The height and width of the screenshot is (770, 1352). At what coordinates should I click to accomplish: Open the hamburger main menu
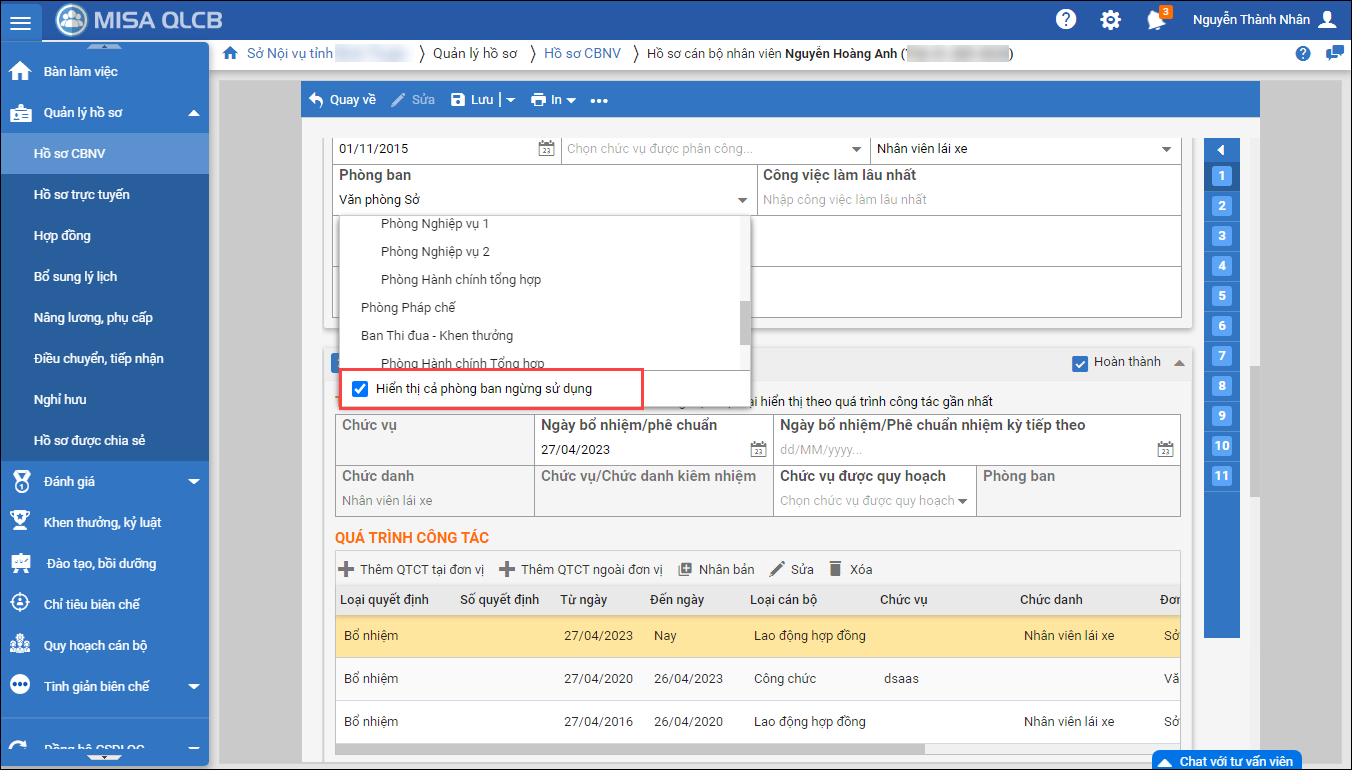tap(20, 21)
